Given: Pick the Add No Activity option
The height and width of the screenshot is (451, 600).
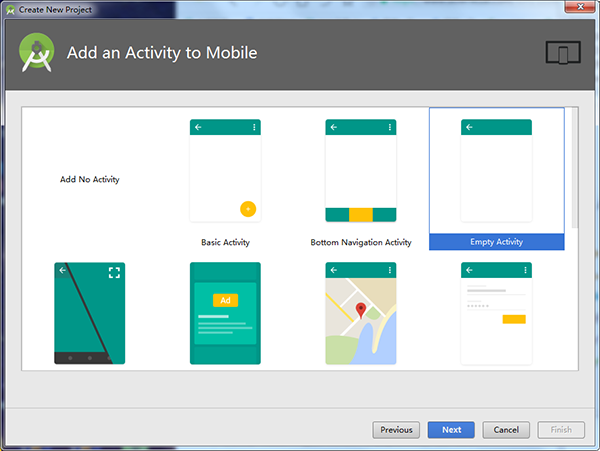Looking at the screenshot, I should coord(89,180).
